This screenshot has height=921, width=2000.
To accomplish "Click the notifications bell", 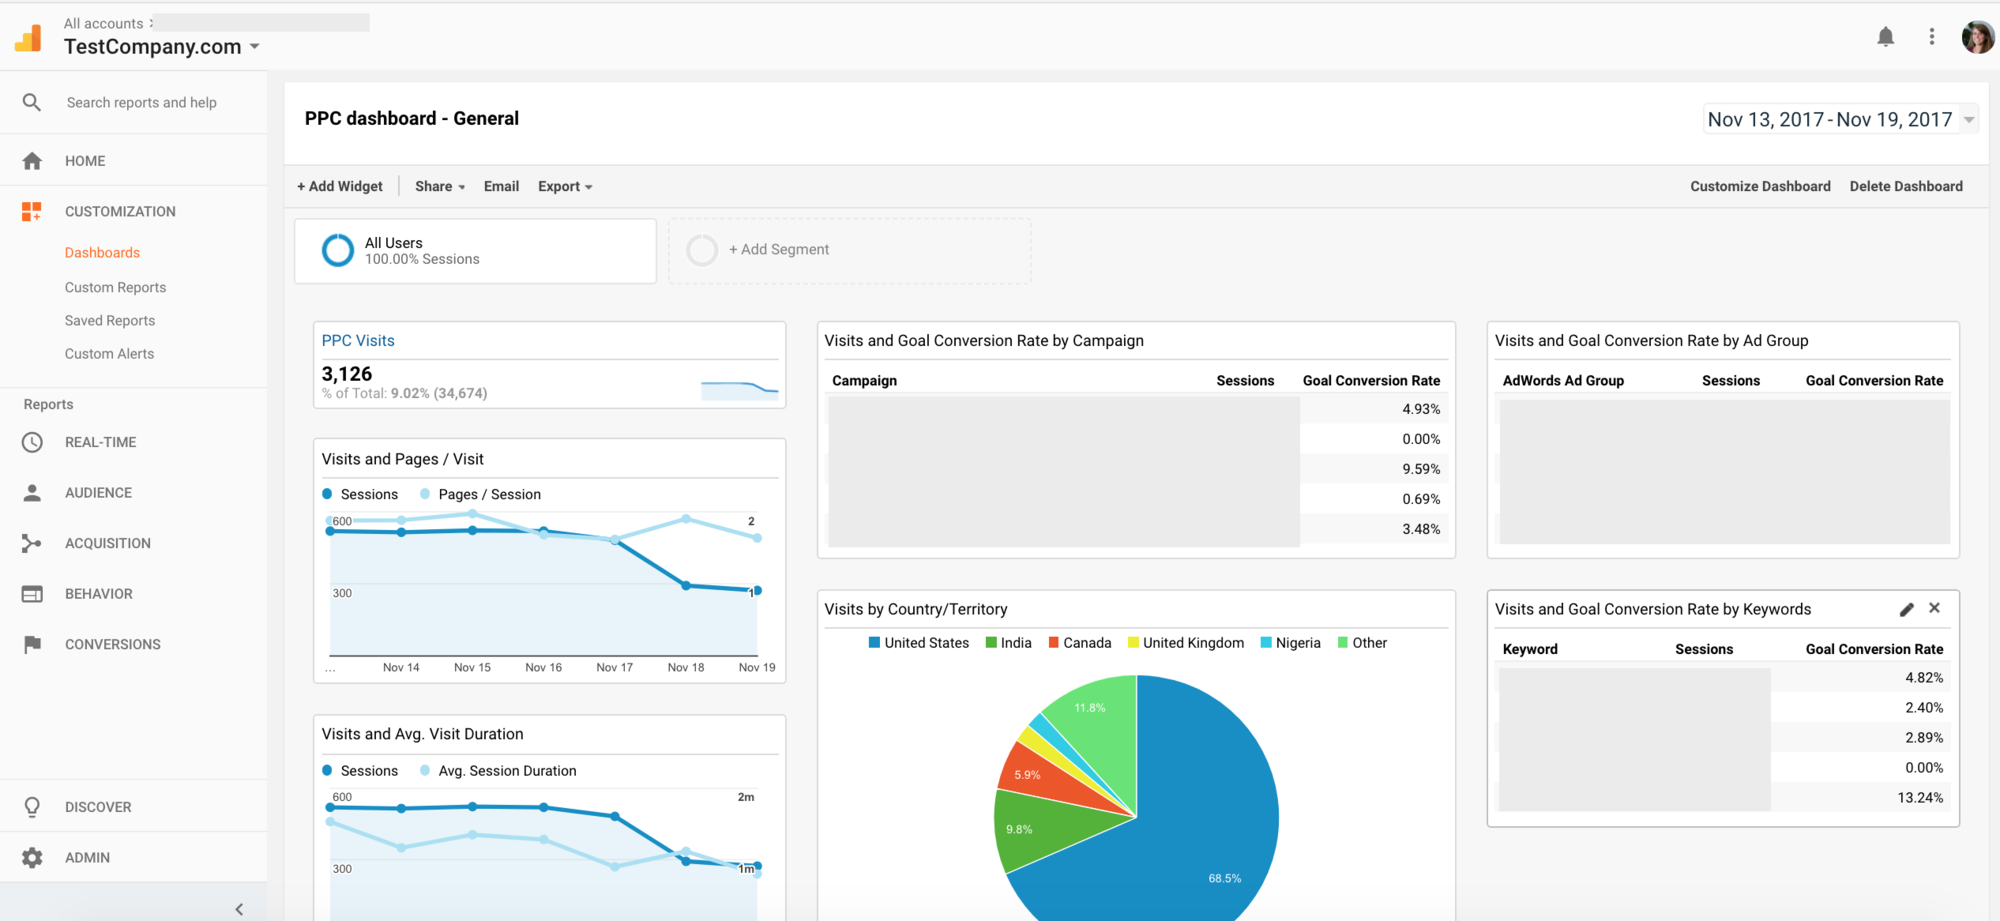I will point(1886,36).
